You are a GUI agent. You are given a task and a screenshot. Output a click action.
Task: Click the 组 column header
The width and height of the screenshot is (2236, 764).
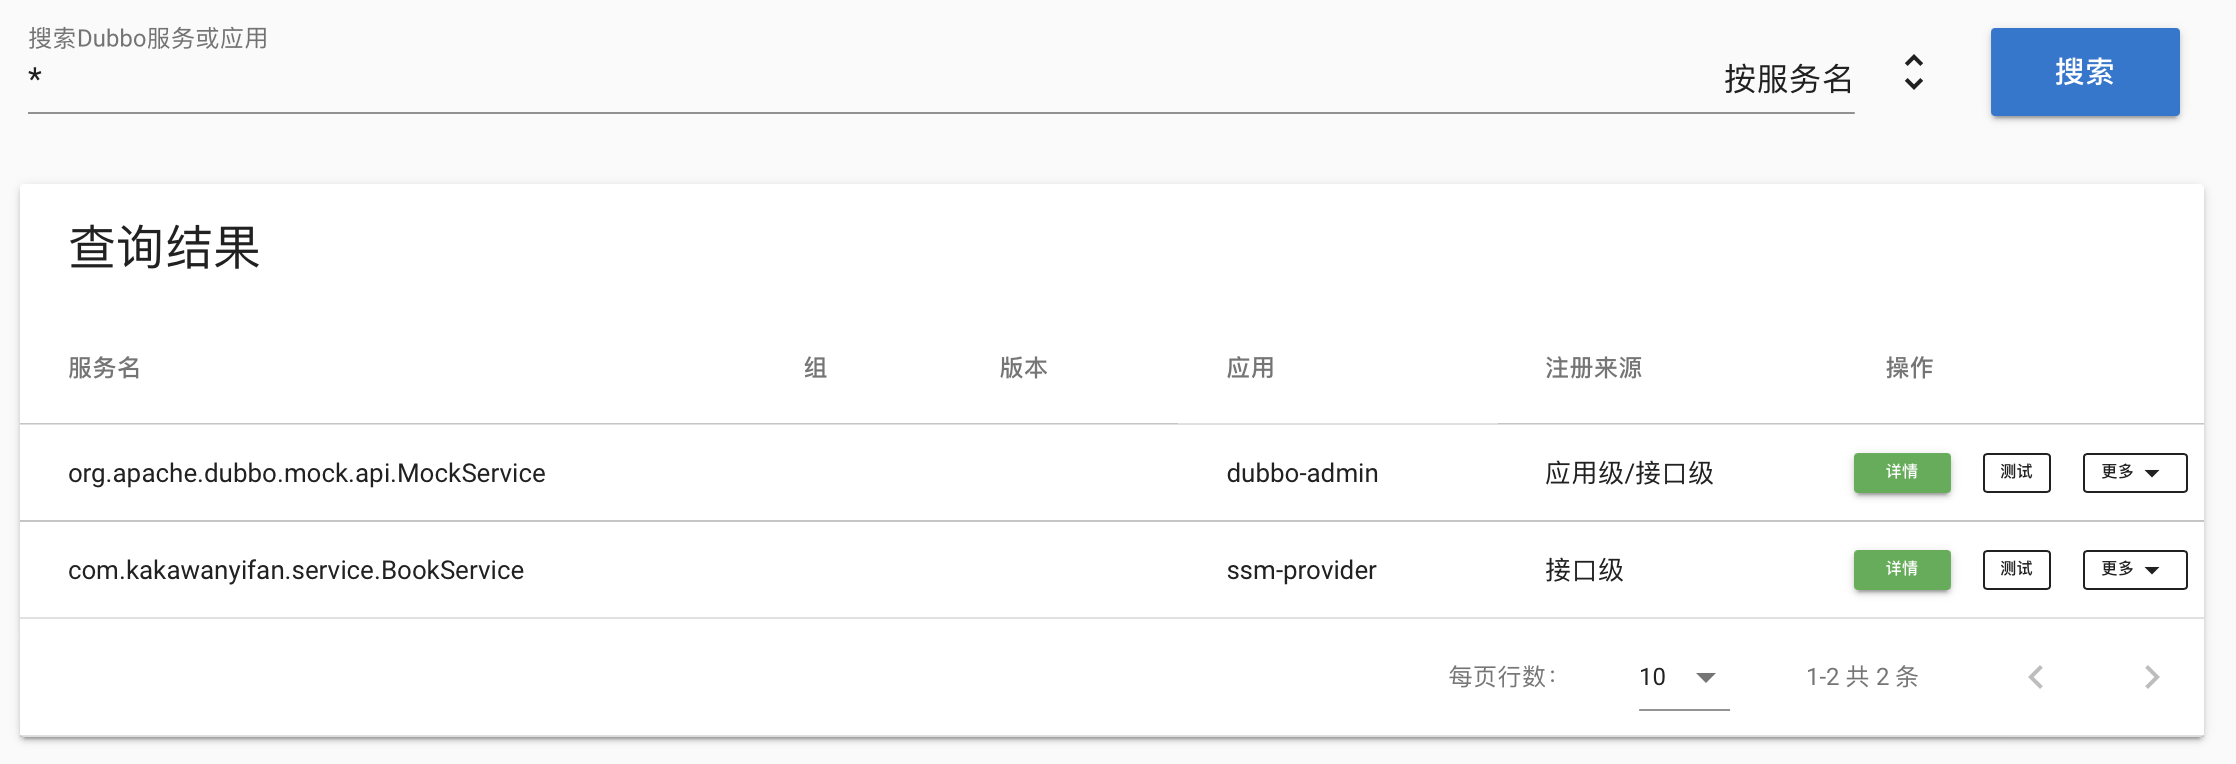(x=815, y=368)
